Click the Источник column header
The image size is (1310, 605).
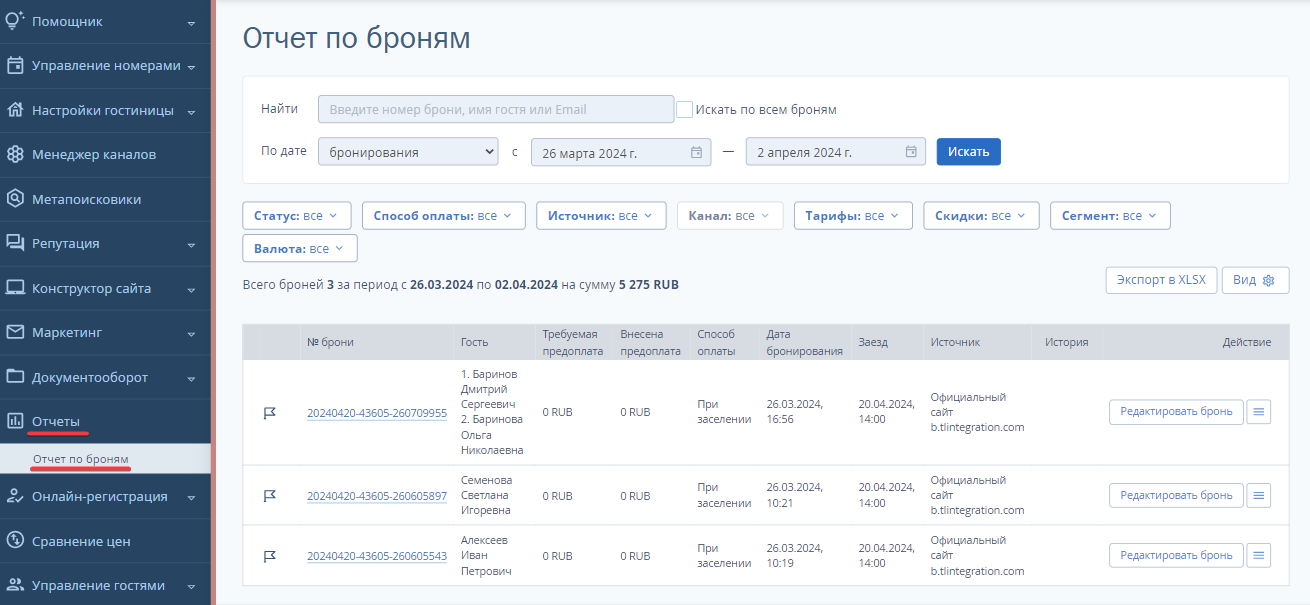[955, 342]
